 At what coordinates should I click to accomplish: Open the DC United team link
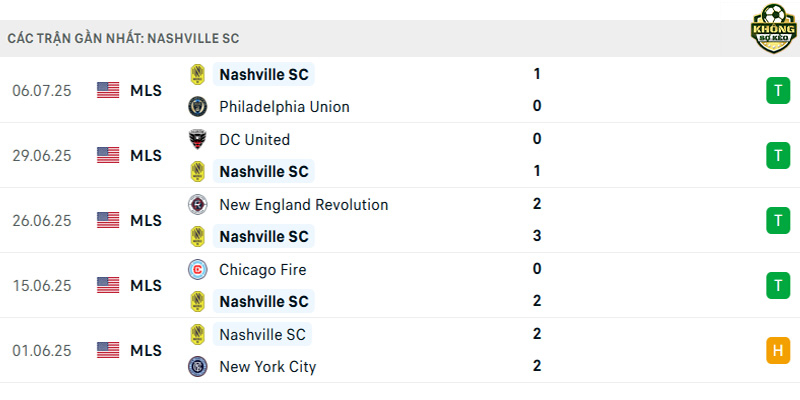pos(255,139)
